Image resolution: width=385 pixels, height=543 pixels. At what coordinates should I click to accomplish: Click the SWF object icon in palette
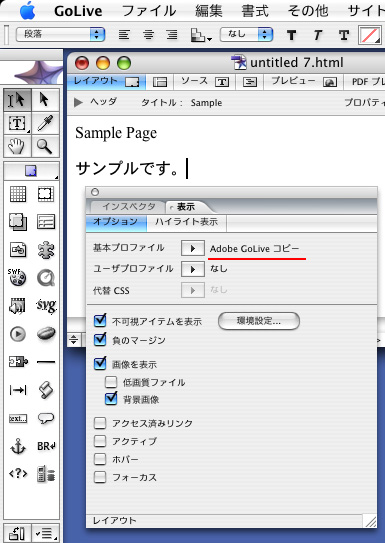[17, 277]
